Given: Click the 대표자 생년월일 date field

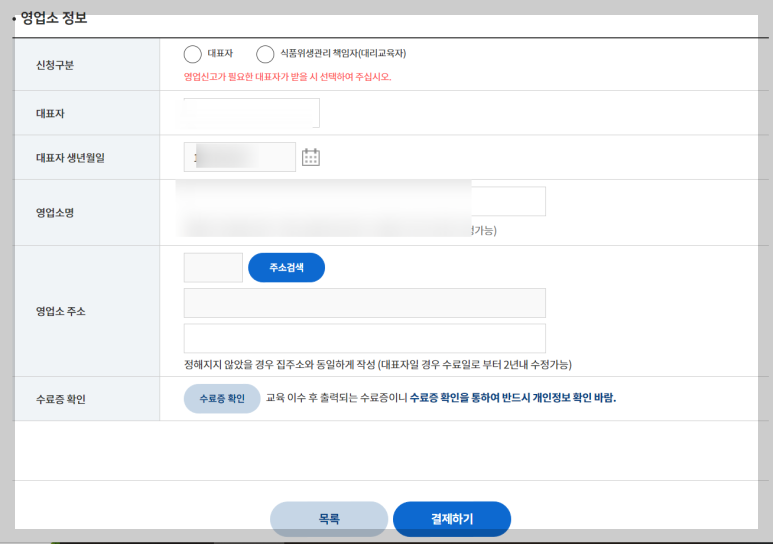Looking at the screenshot, I should tap(240, 157).
